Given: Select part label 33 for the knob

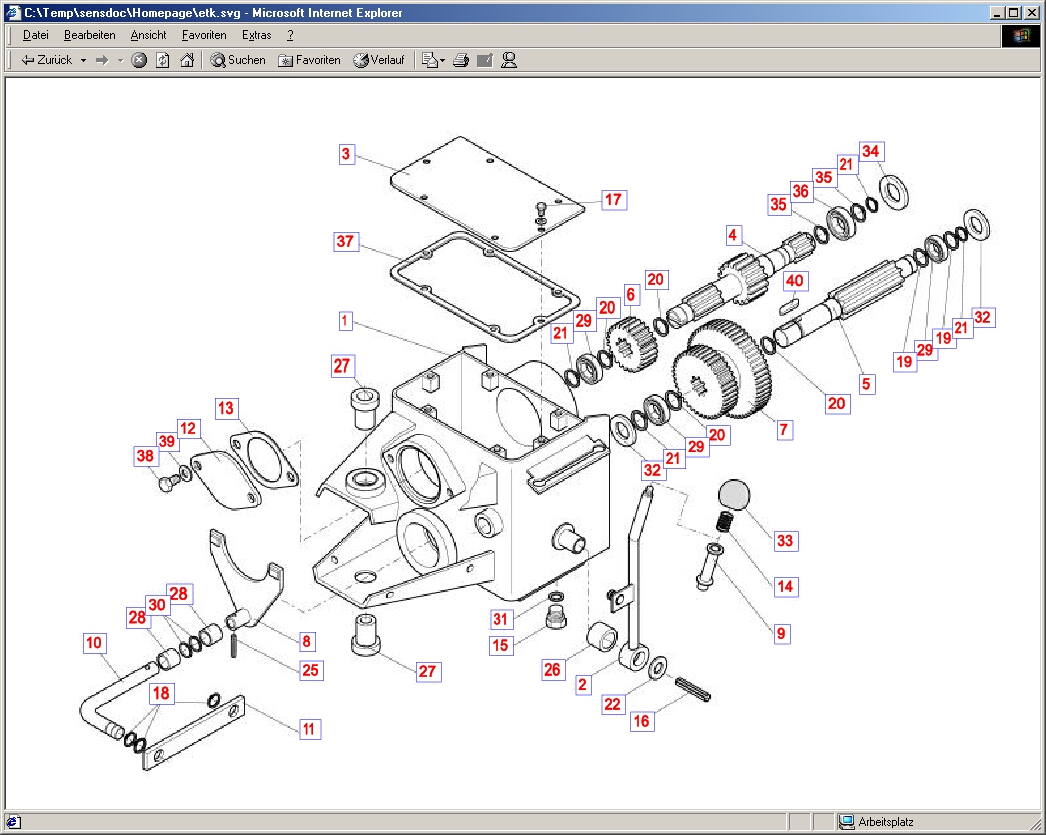Looking at the screenshot, I should 785,541.
